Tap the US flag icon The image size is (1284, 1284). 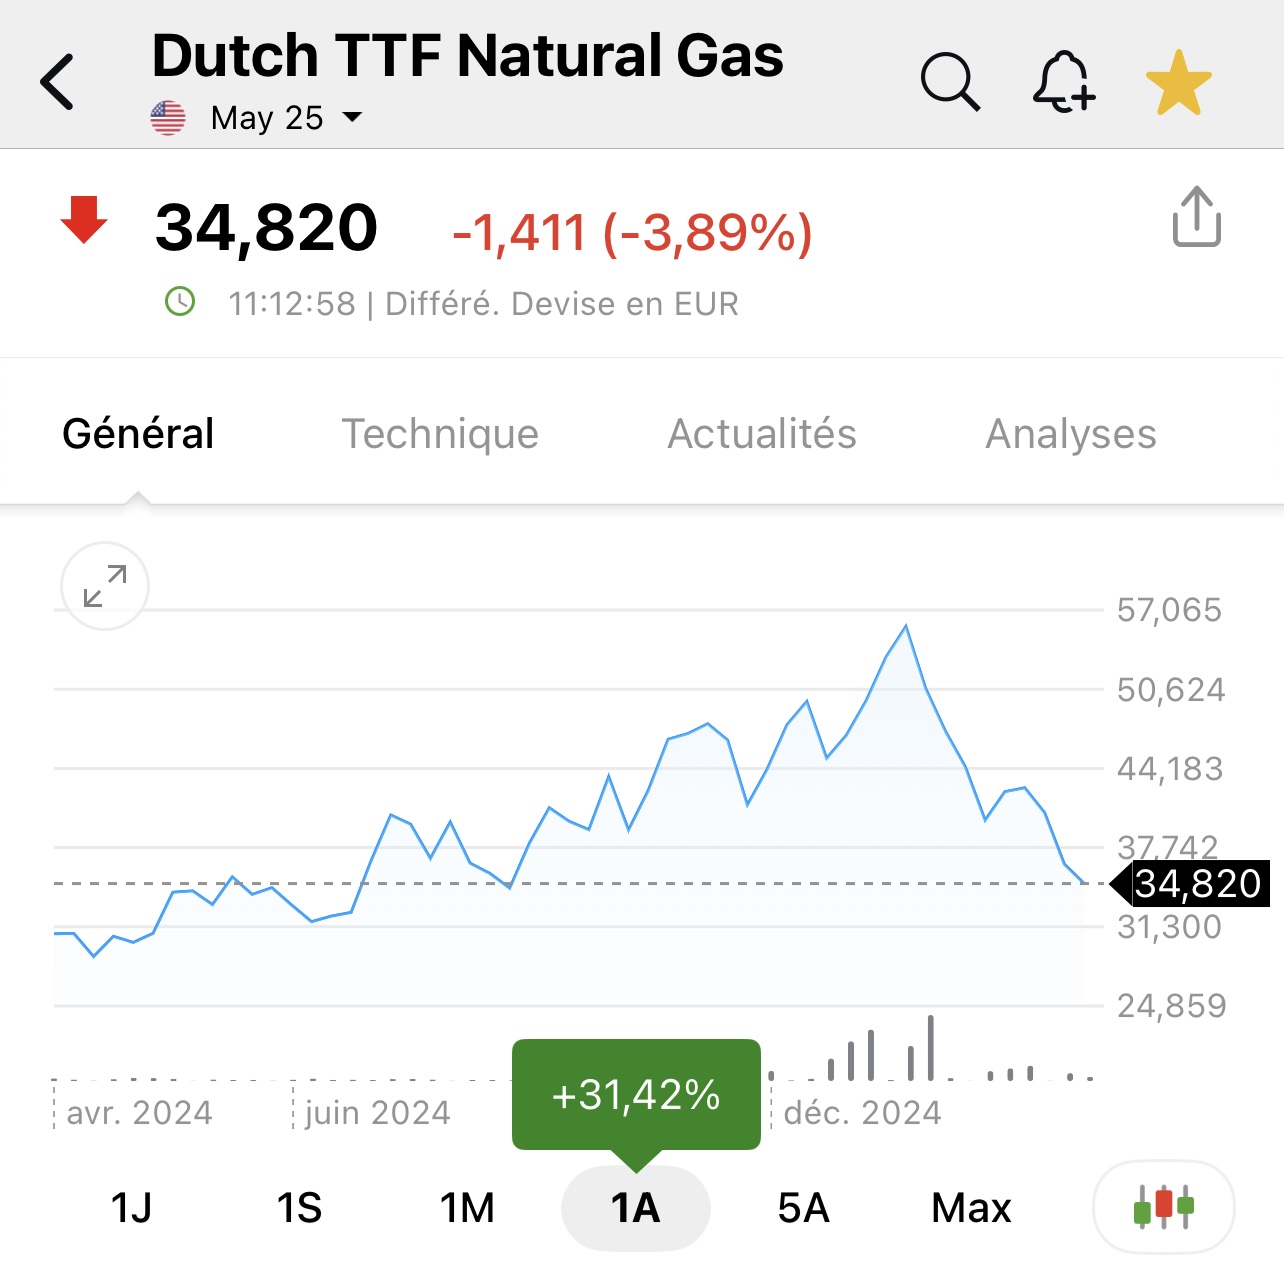[168, 118]
